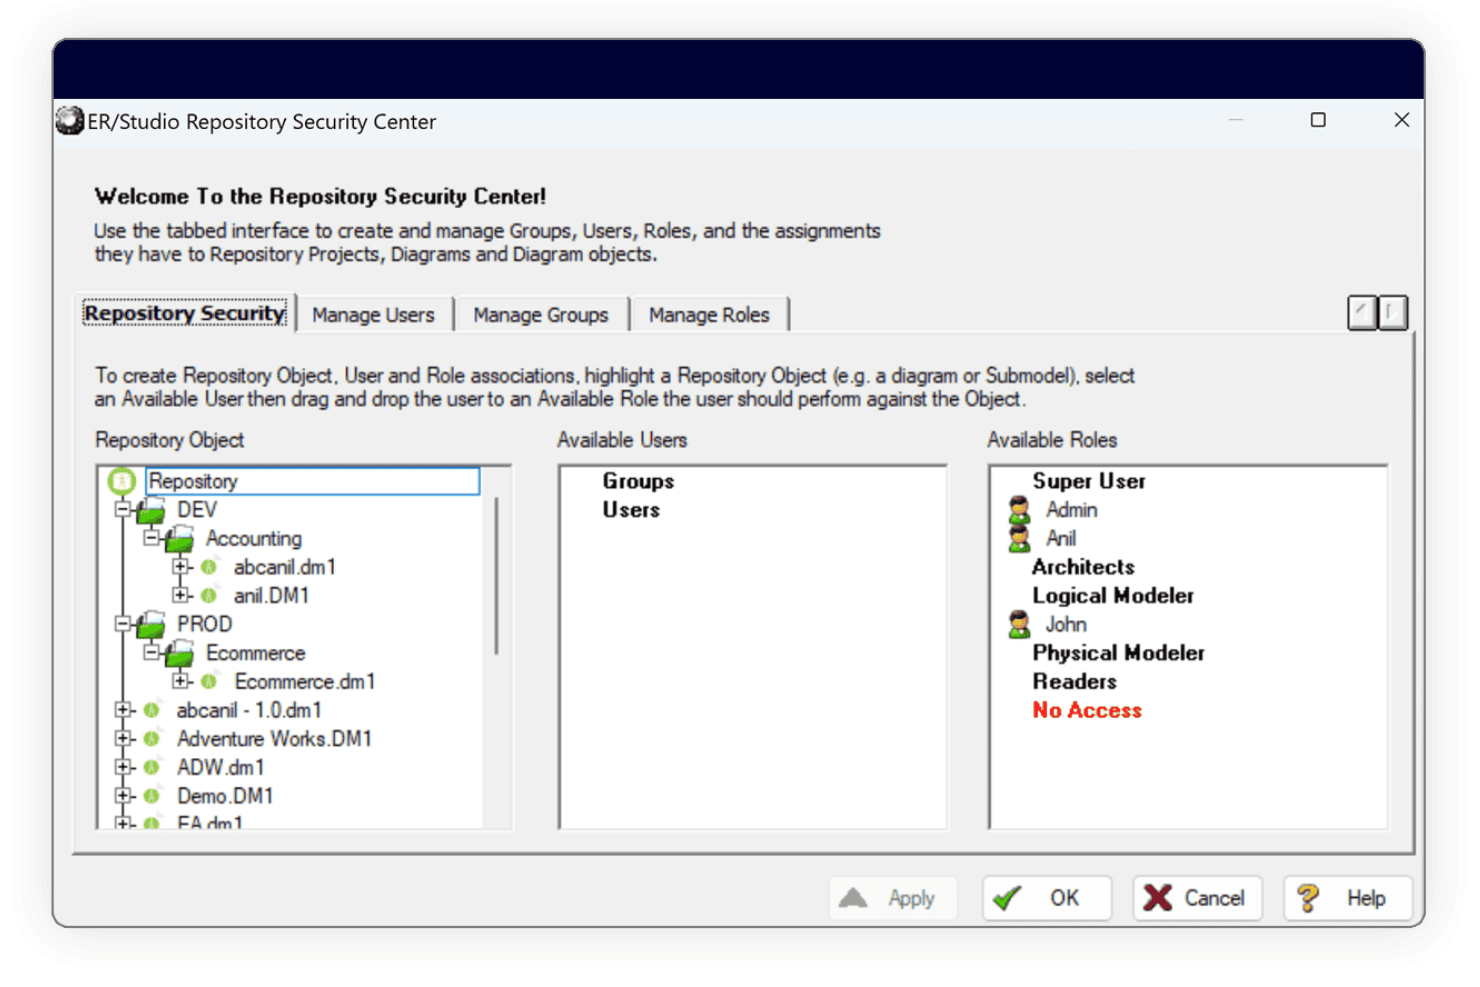
Task: Collapse the DEV project node
Action: coord(123,510)
